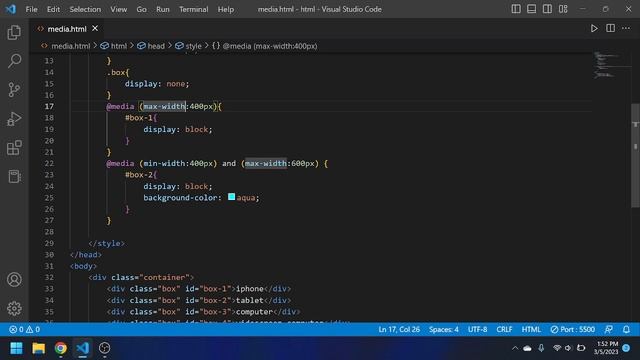The height and width of the screenshot is (360, 640).
Task: Open the Accounts menu icon
Action: pos(14,280)
